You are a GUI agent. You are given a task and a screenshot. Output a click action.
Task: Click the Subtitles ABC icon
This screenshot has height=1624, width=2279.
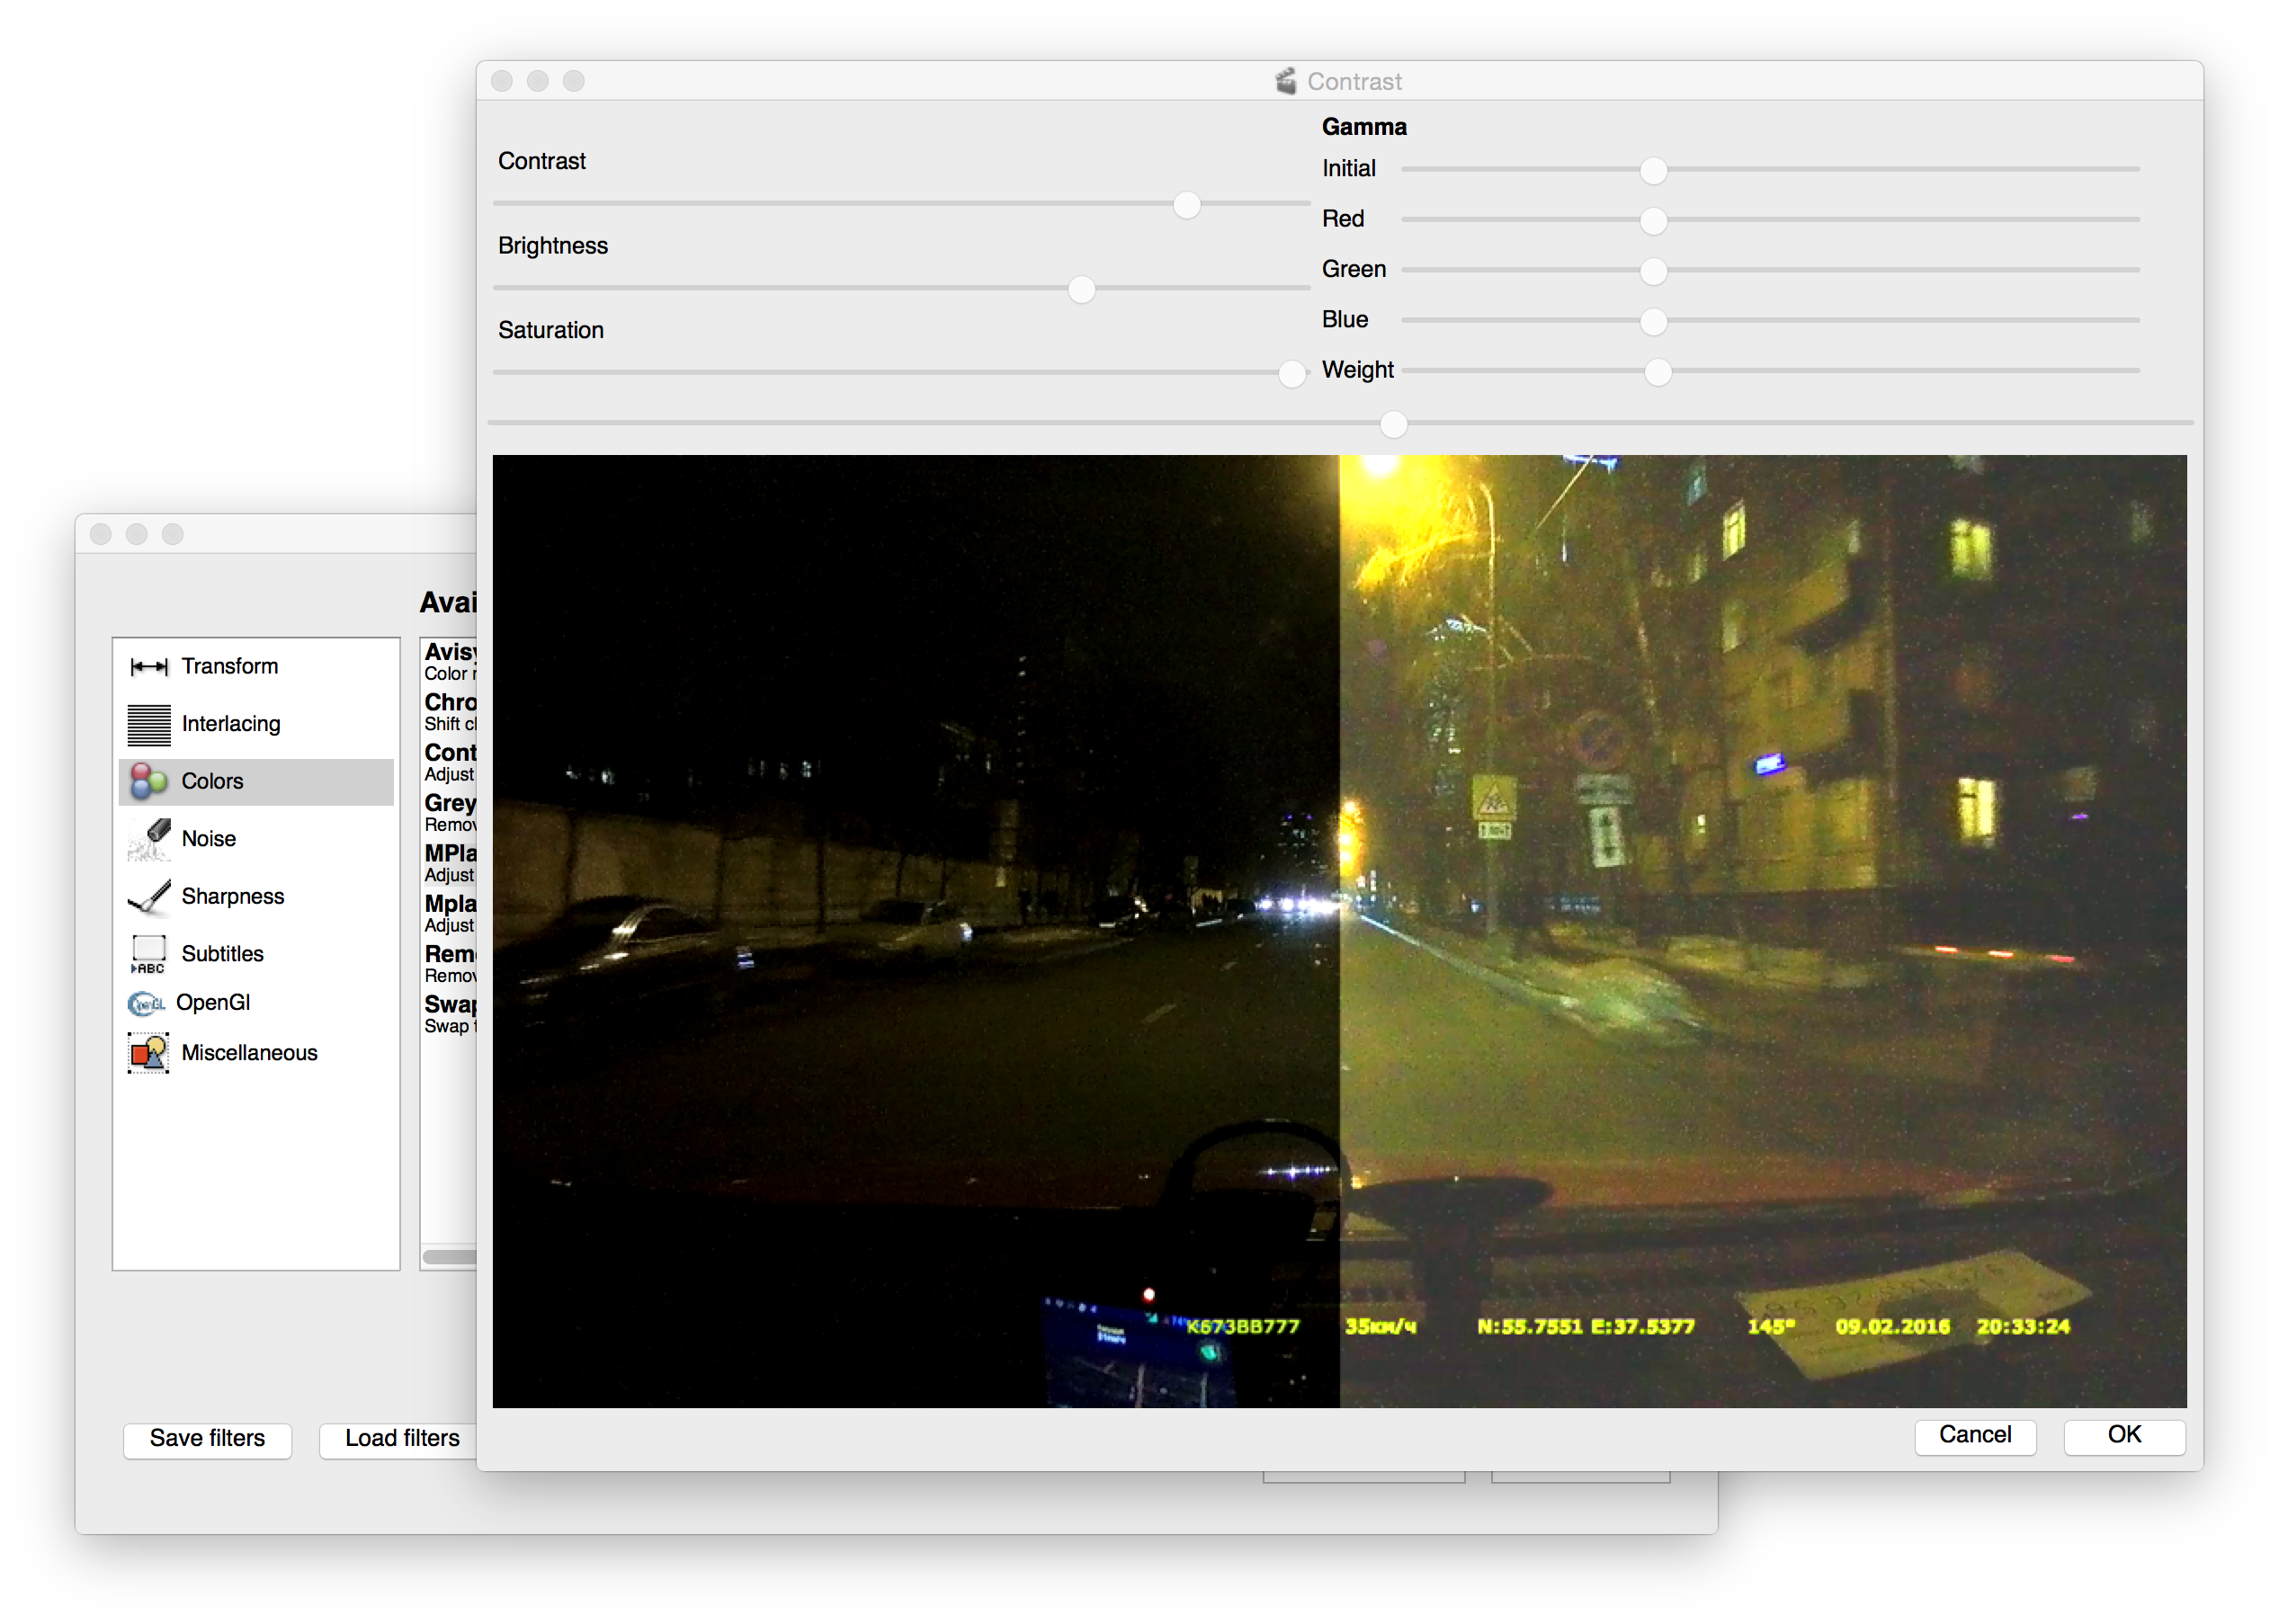point(149,954)
